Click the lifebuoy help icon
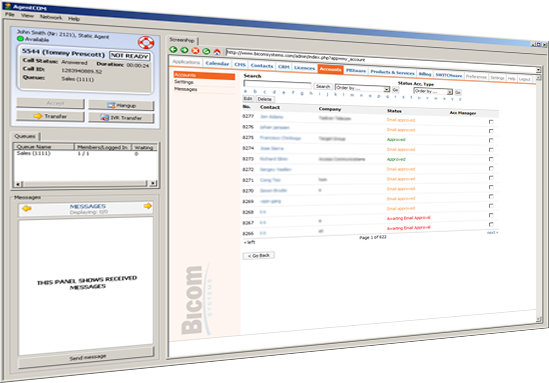Screen dimensions: 549x383 [x=146, y=43]
